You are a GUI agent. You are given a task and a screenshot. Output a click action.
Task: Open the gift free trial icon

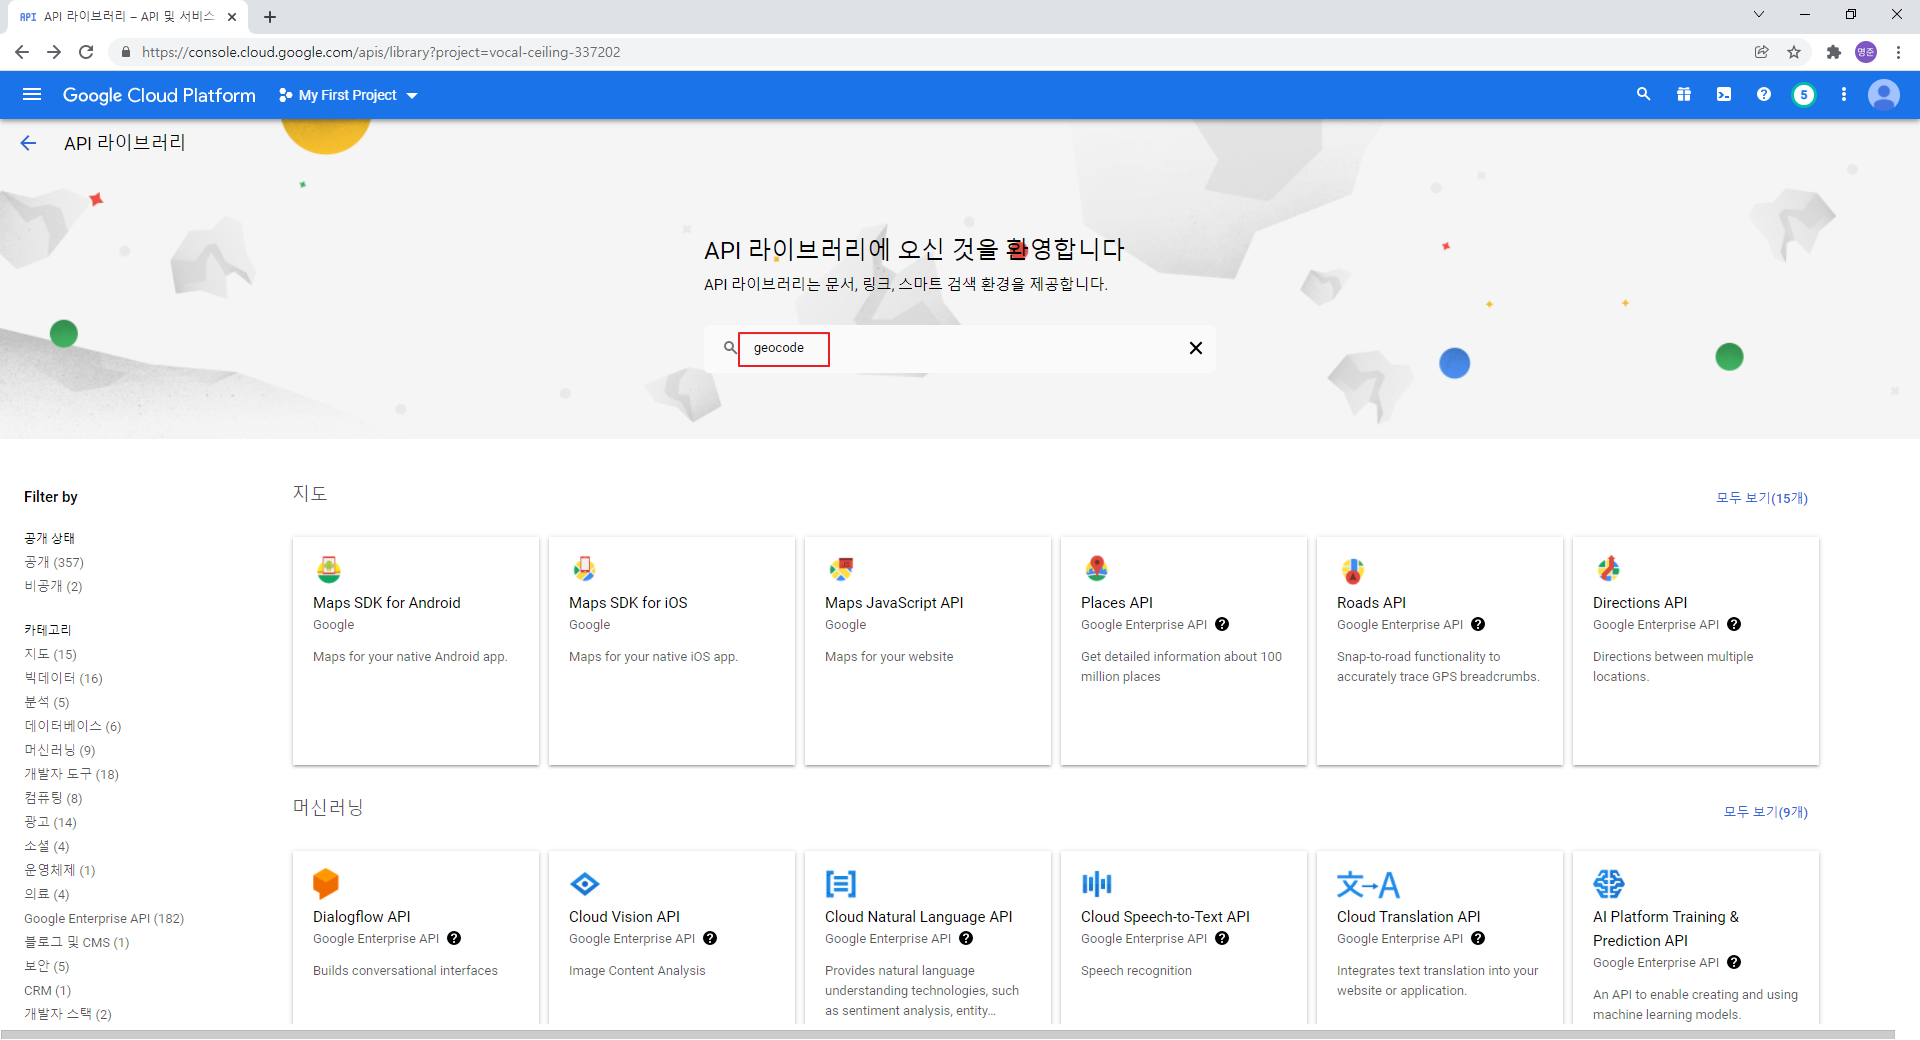tap(1684, 94)
